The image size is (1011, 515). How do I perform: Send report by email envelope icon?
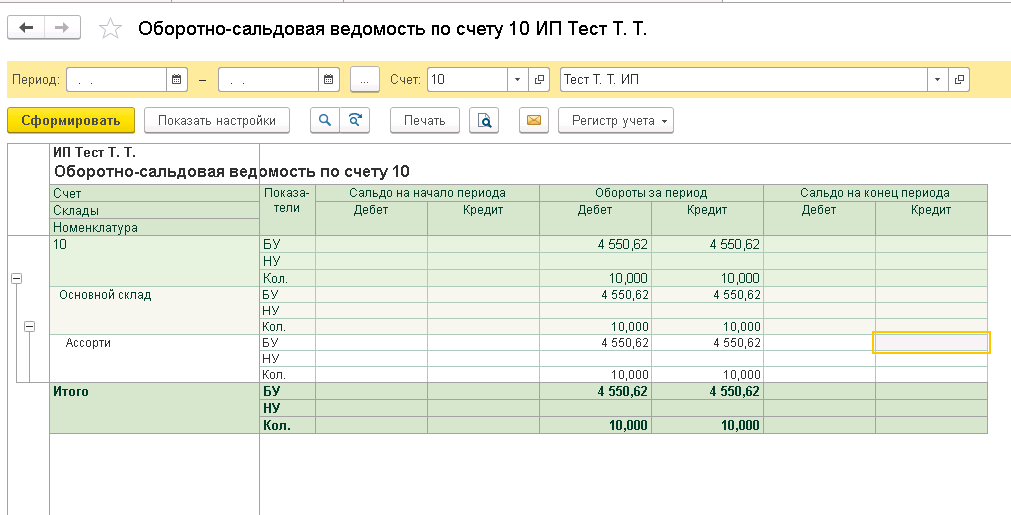534,121
